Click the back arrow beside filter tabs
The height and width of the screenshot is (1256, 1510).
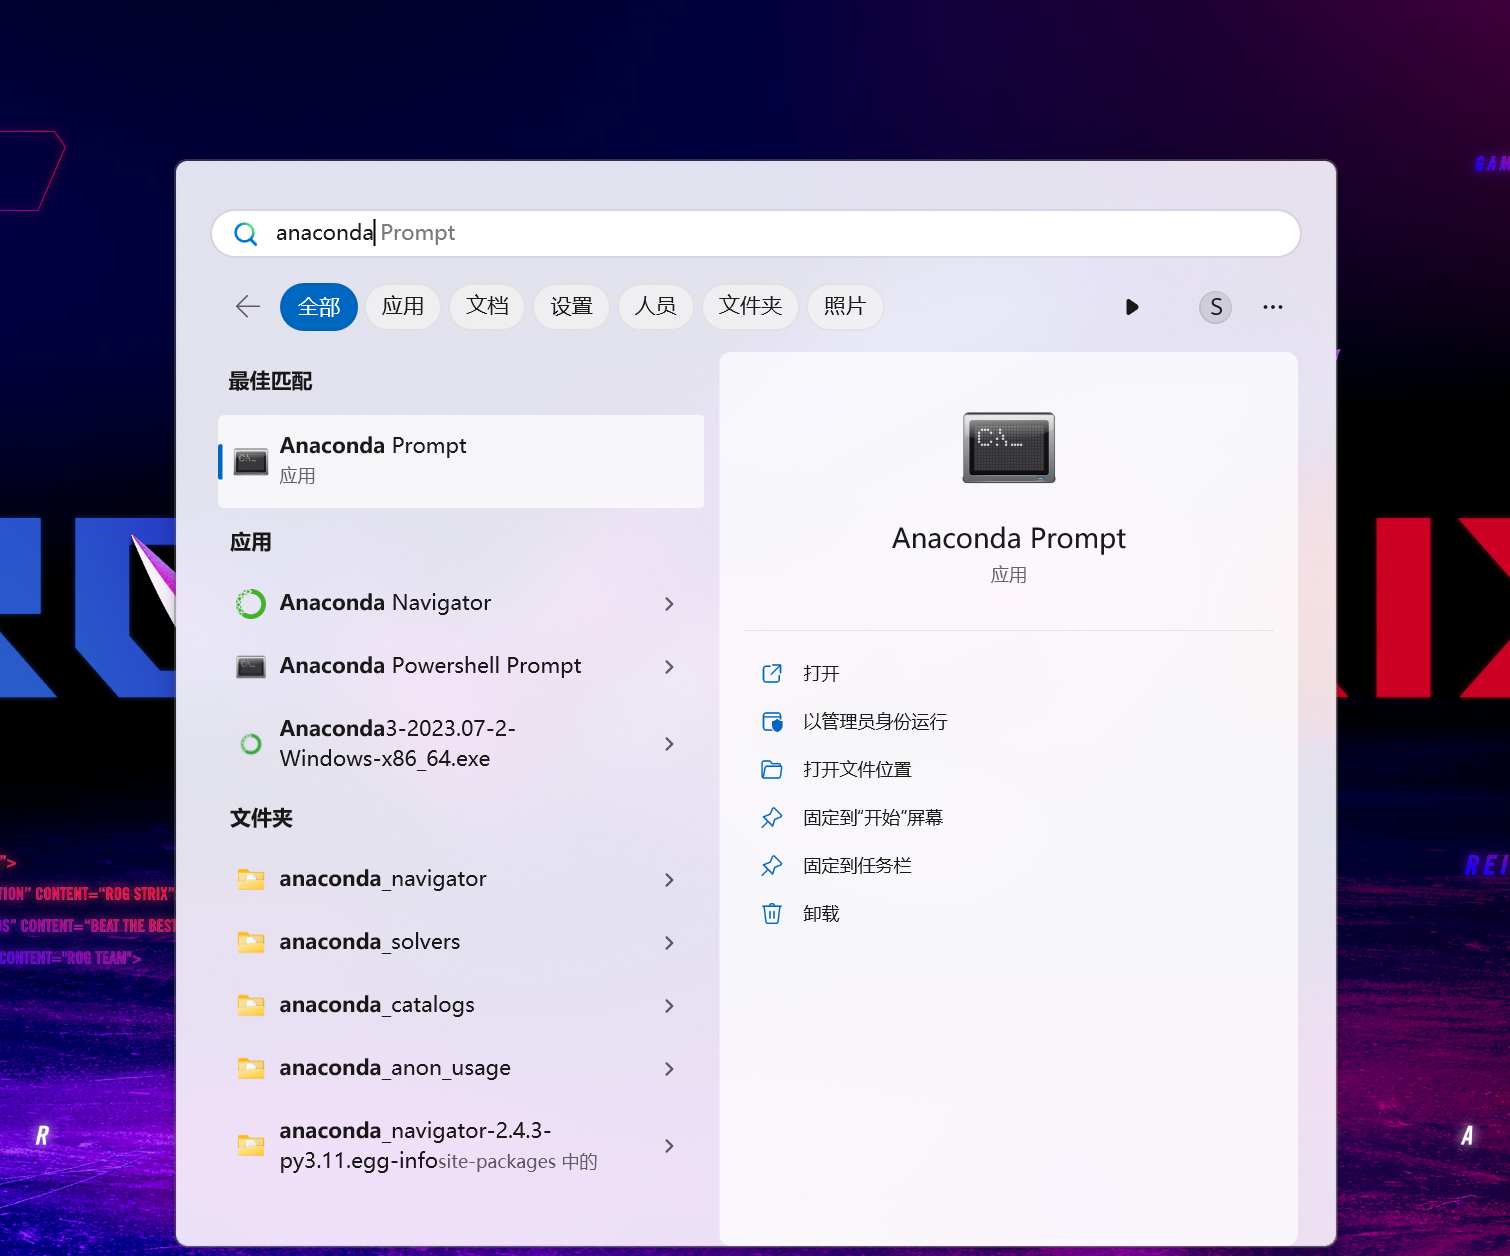point(247,307)
